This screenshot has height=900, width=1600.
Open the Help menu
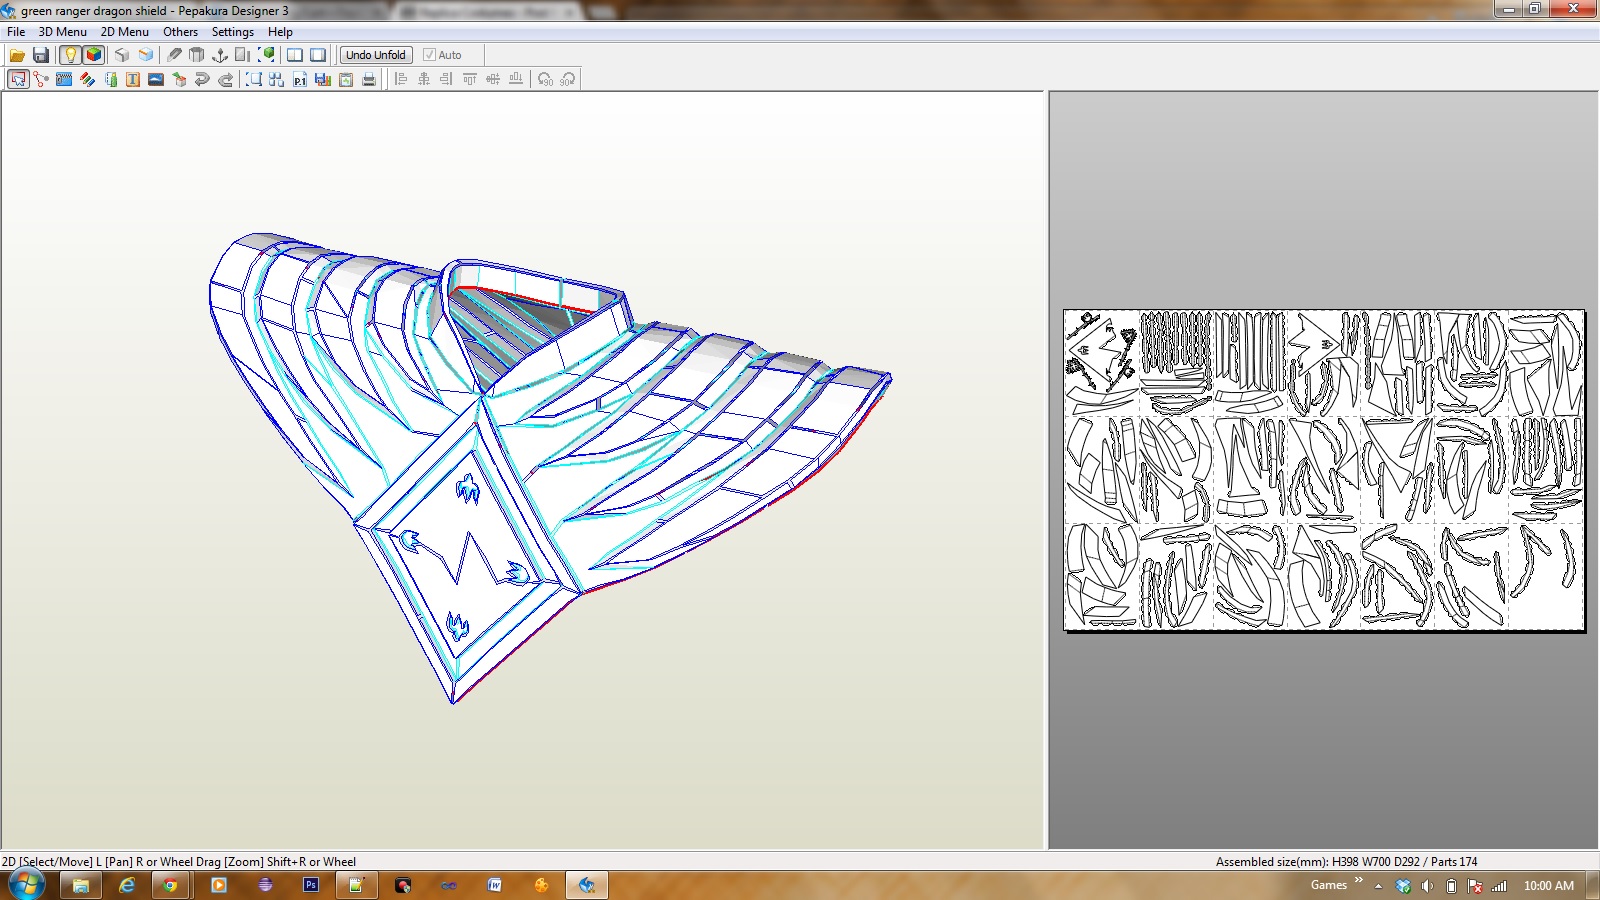coord(280,32)
